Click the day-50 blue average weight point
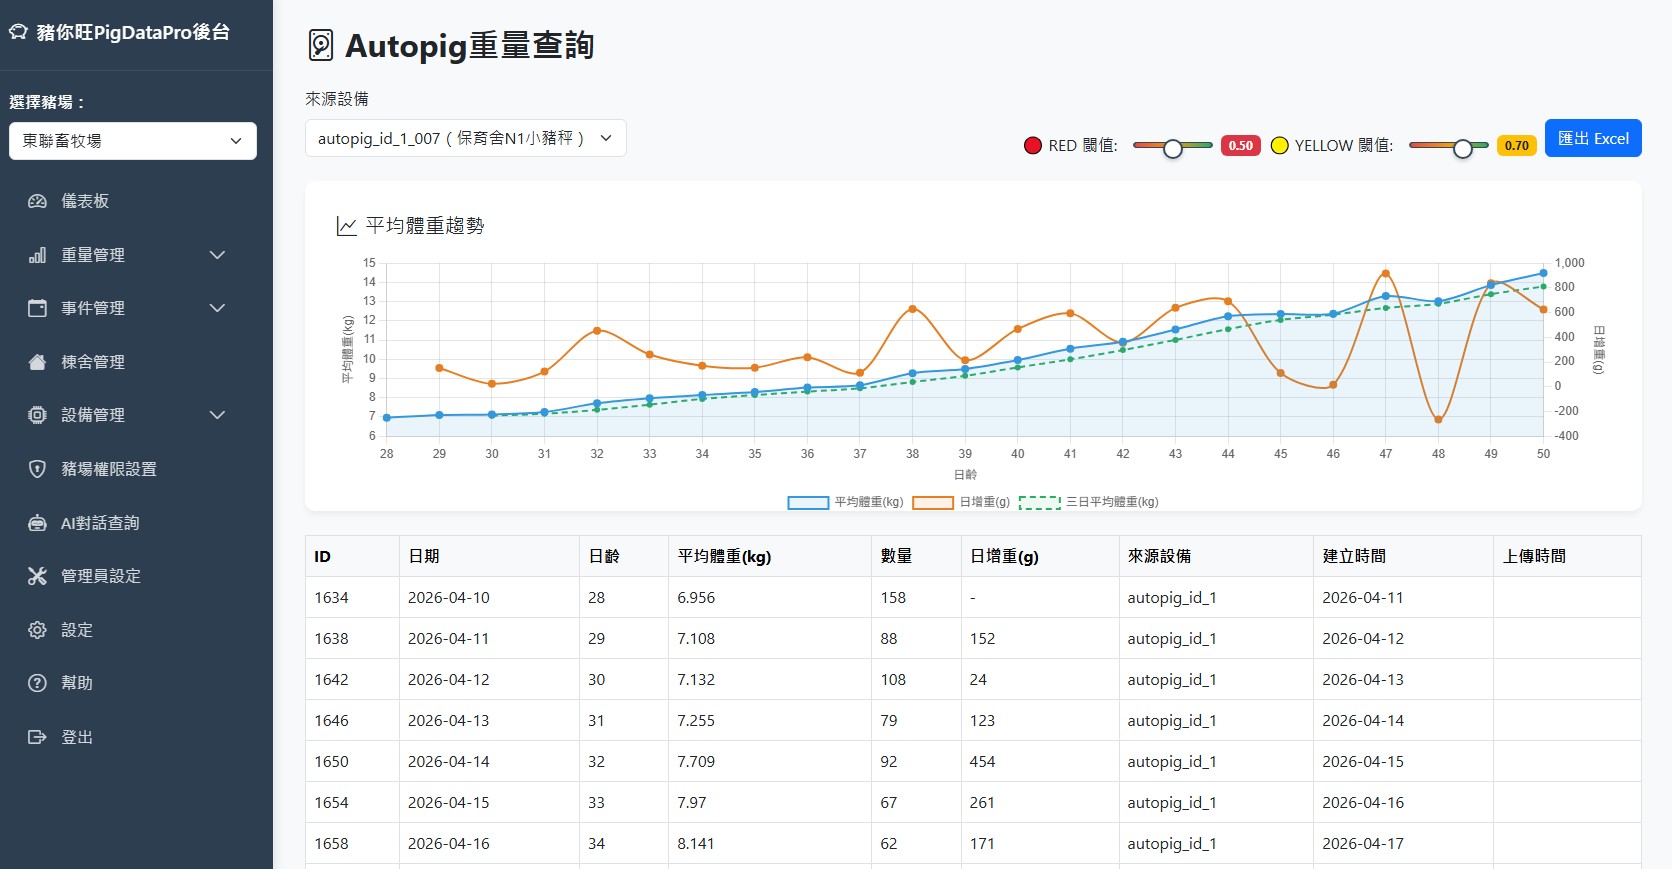1672x869 pixels. point(1543,273)
